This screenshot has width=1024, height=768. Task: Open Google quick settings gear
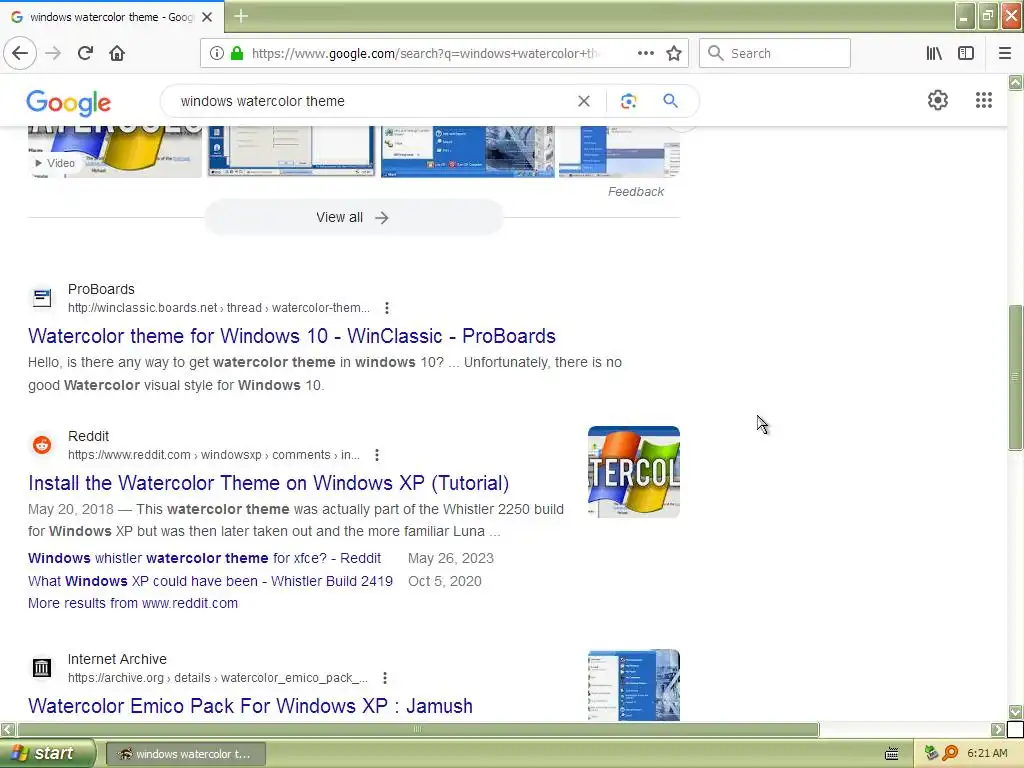click(938, 100)
